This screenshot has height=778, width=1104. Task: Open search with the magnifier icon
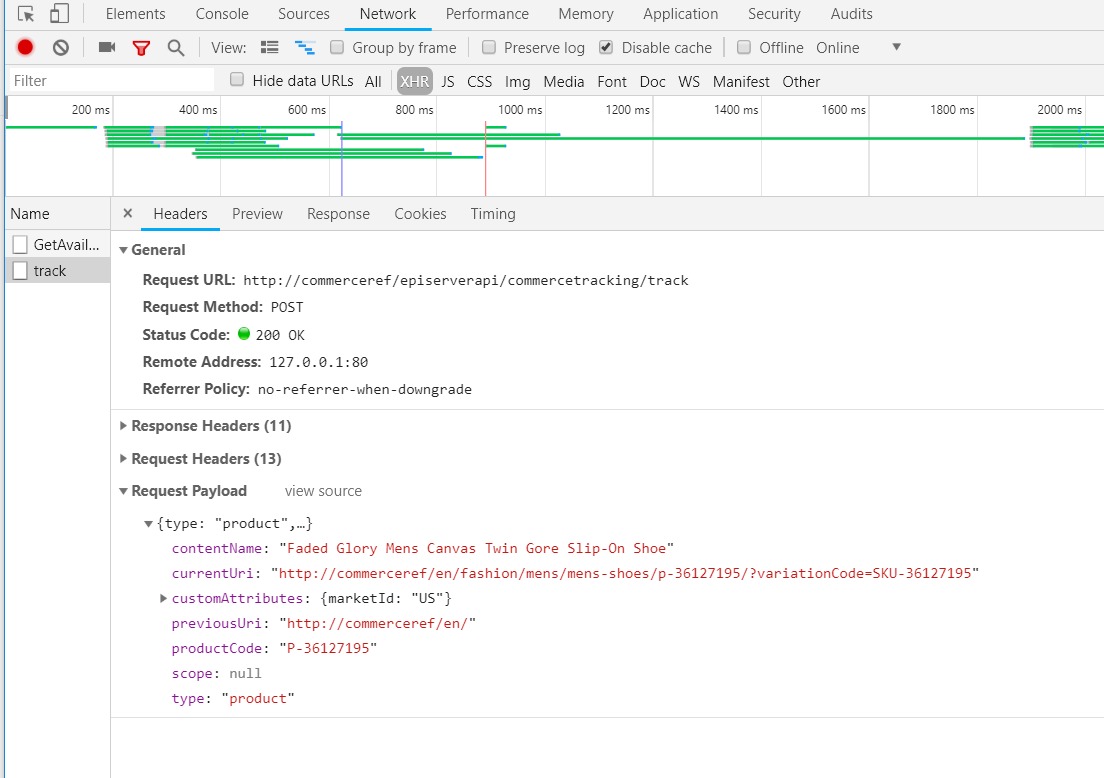click(x=176, y=47)
